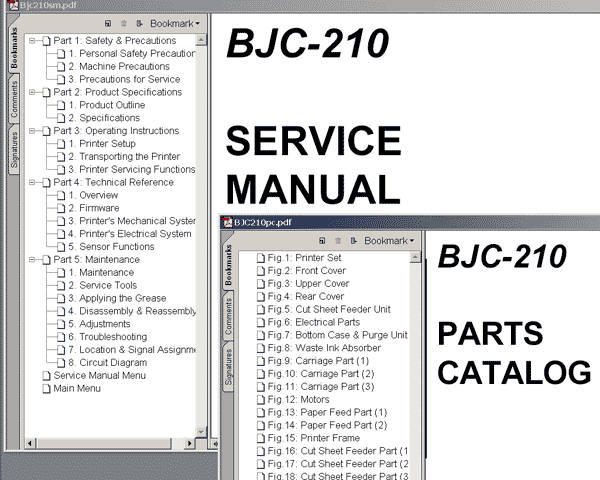Open Fig.2: Front Cover bookmark
Viewport: 600px width, 480px height.
tap(307, 271)
